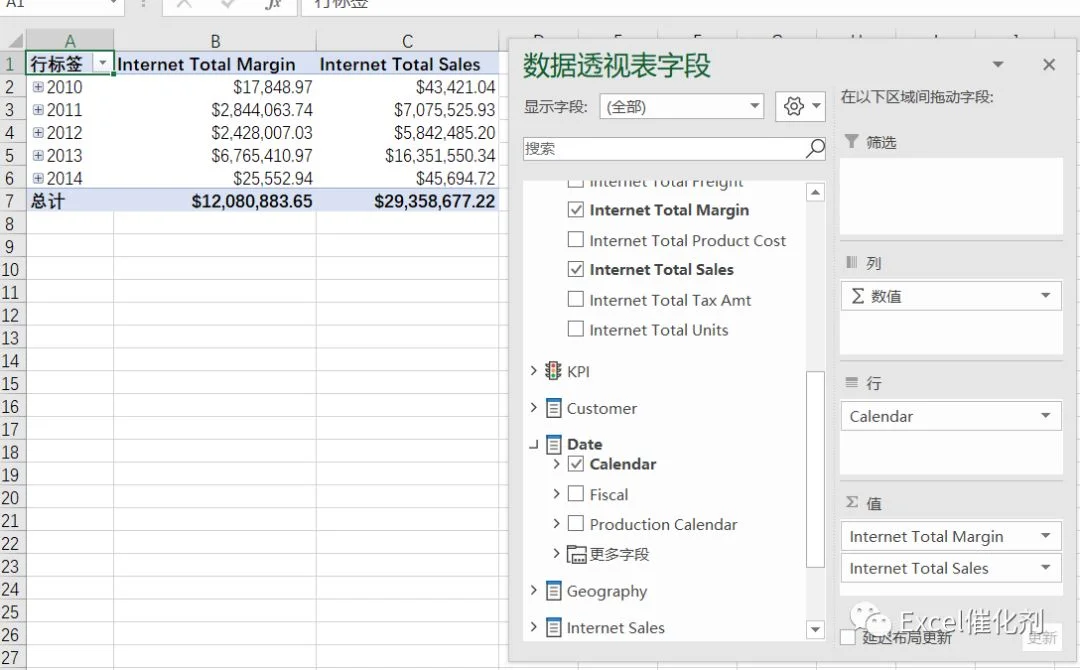Screen dimensions: 1080x670
Task: Uncheck Internet Total Margin field
Action: click(x=576, y=209)
